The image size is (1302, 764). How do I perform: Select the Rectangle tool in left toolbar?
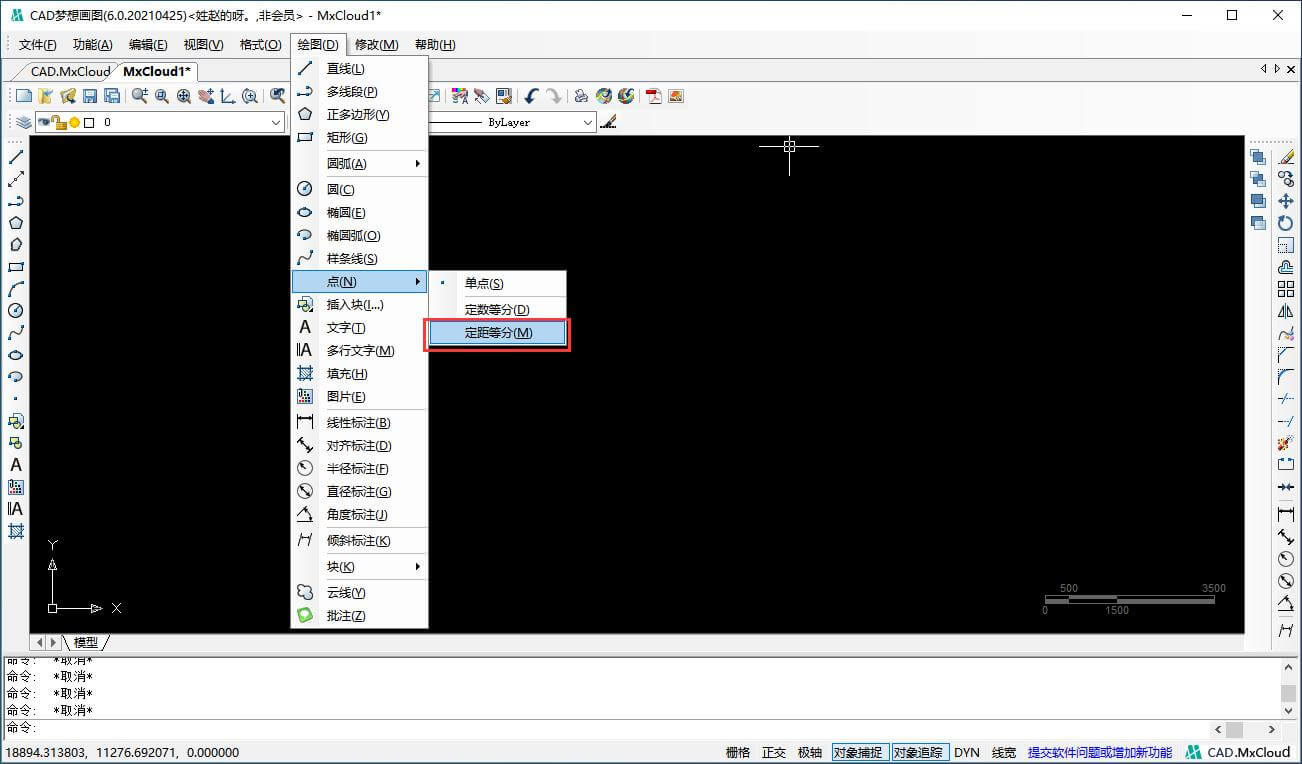[x=16, y=267]
